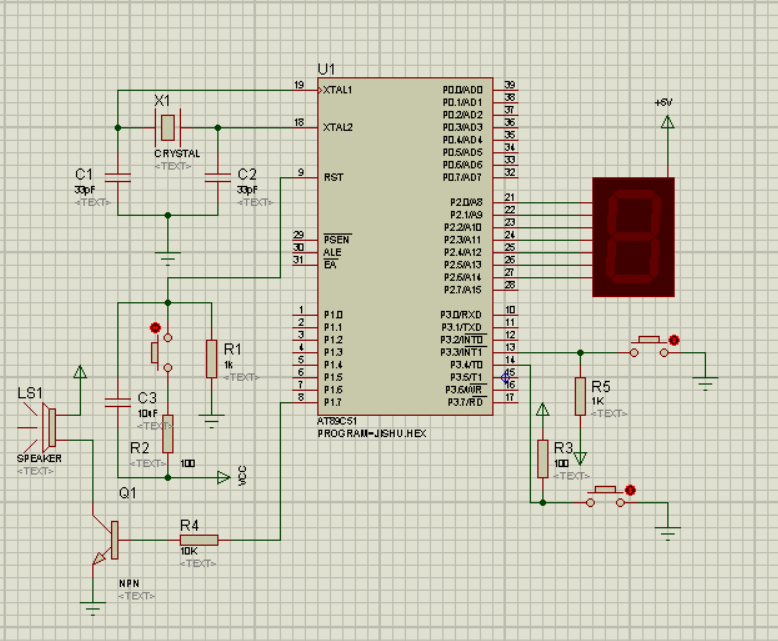Select the C2 capacitor symbol
778x641 pixels.
point(218,178)
